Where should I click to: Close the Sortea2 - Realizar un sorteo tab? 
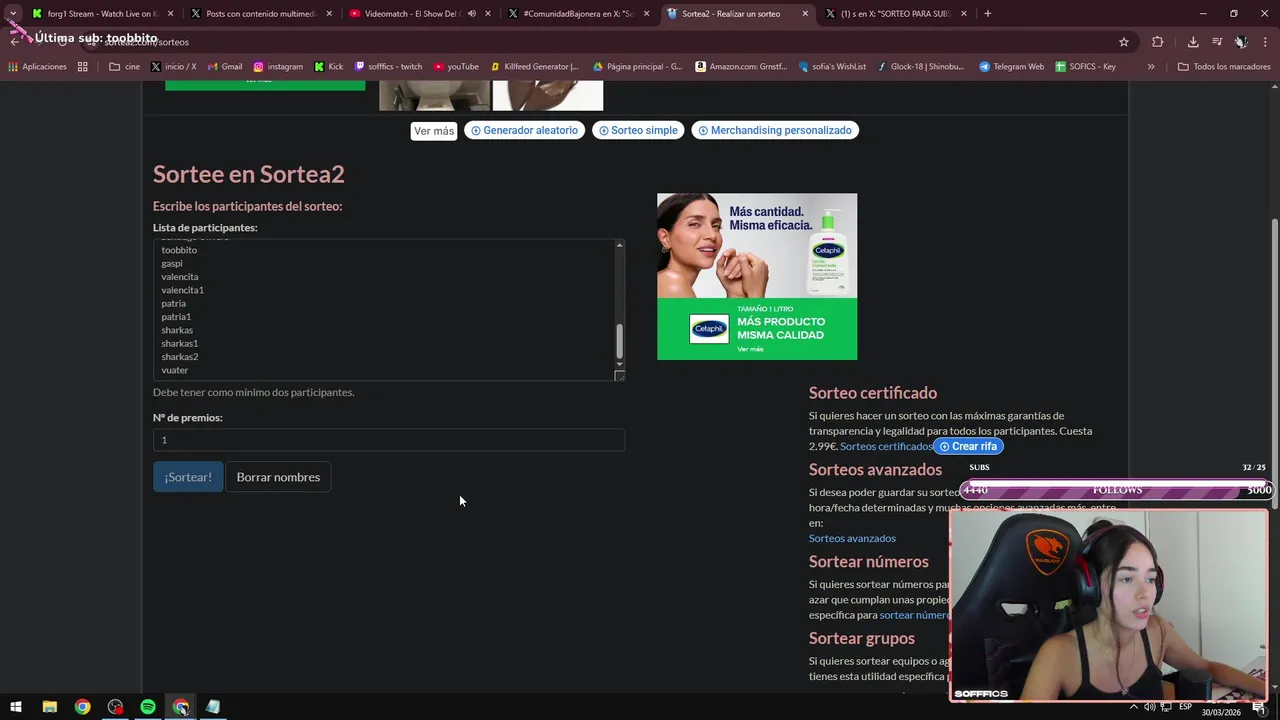pos(805,14)
